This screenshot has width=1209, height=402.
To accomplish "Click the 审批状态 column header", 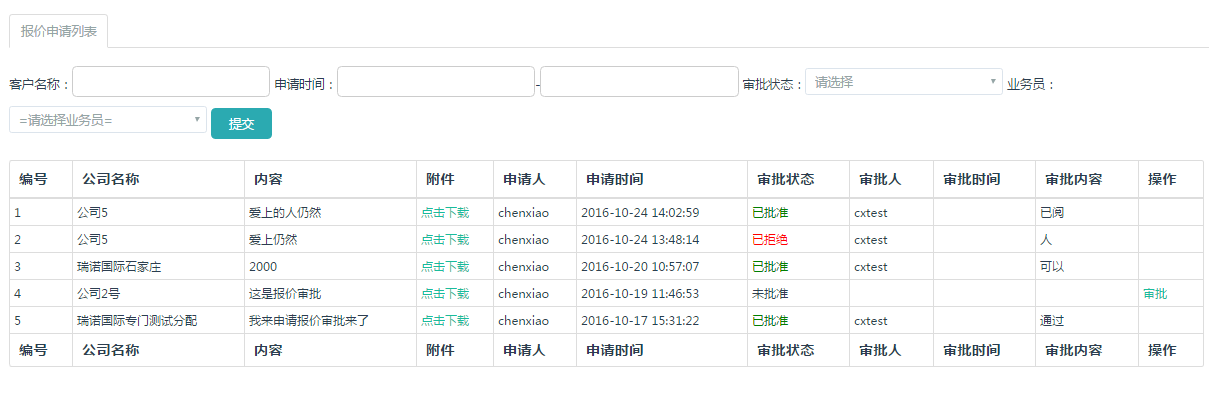I will (786, 180).
